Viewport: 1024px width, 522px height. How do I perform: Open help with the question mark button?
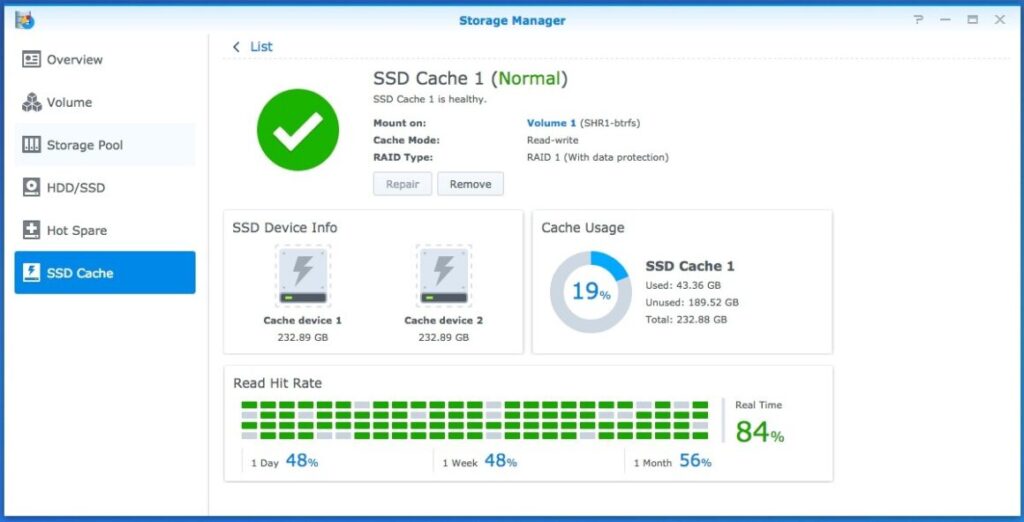pos(919,20)
